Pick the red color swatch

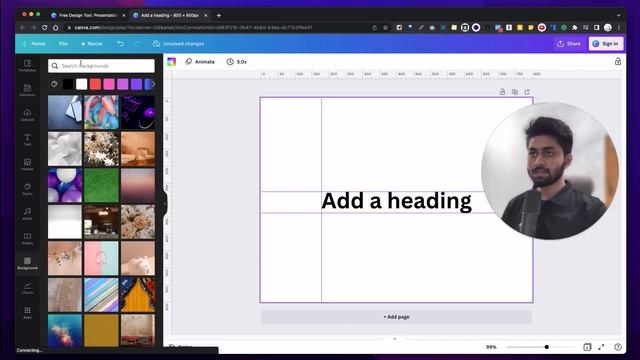pyautogui.click(x=95, y=84)
